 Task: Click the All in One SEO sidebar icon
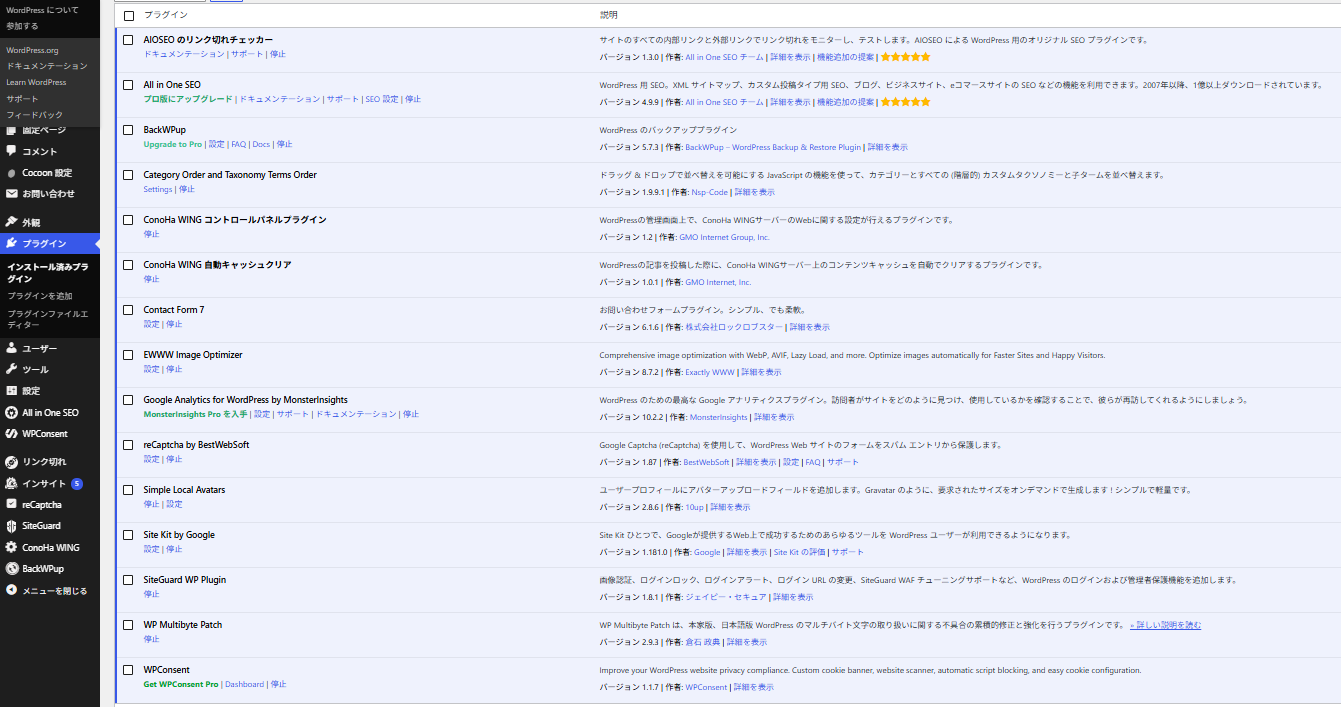(x=11, y=412)
